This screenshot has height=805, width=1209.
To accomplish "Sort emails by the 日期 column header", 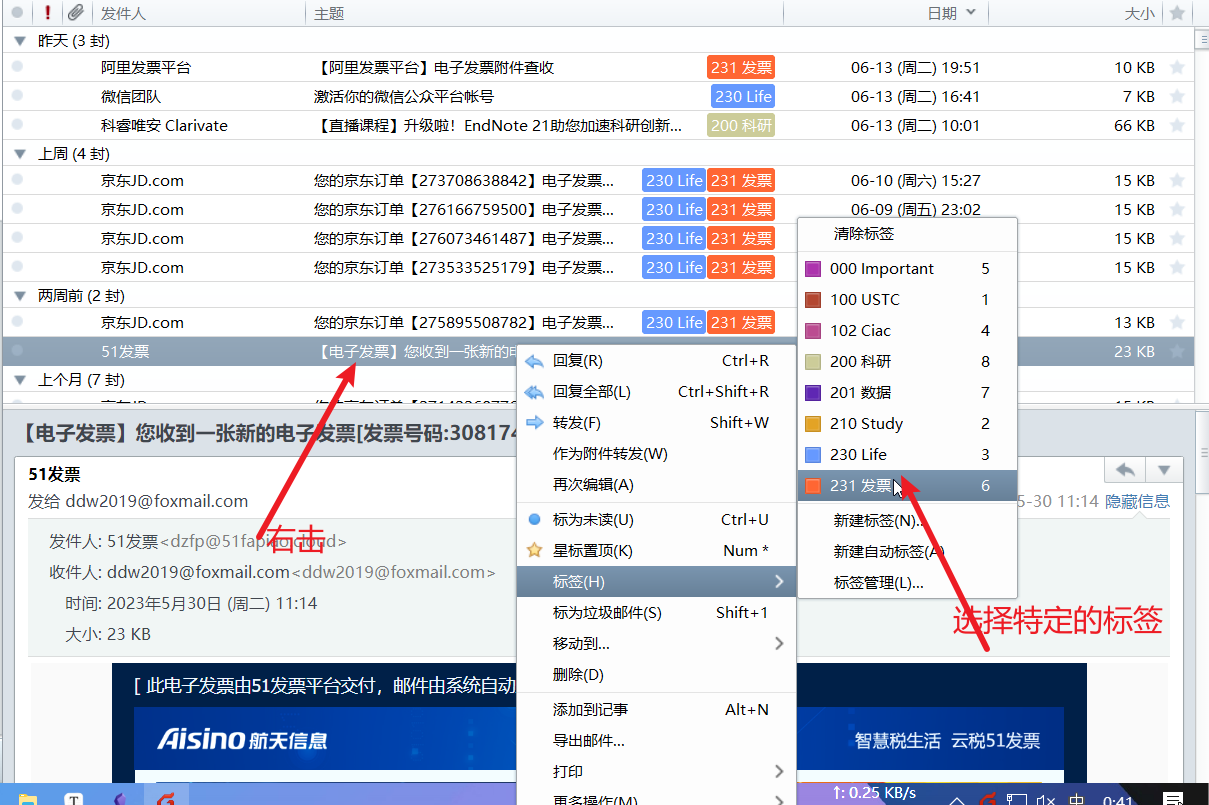I will click(x=942, y=13).
